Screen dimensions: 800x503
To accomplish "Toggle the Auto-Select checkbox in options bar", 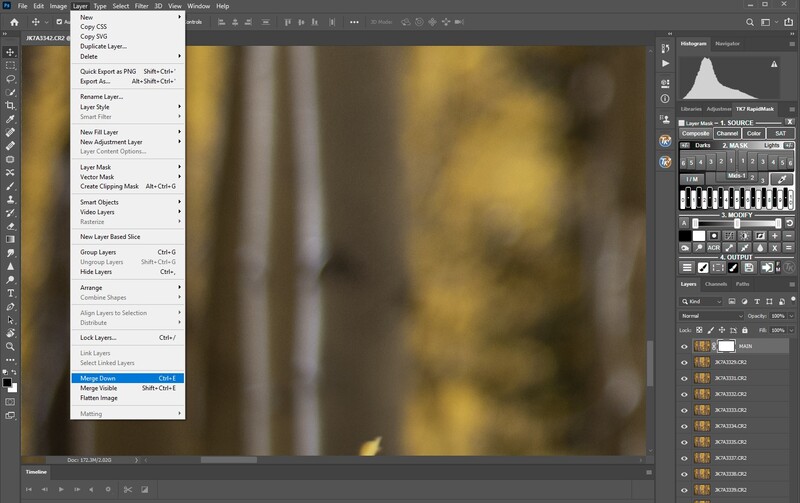I will click(59, 22).
